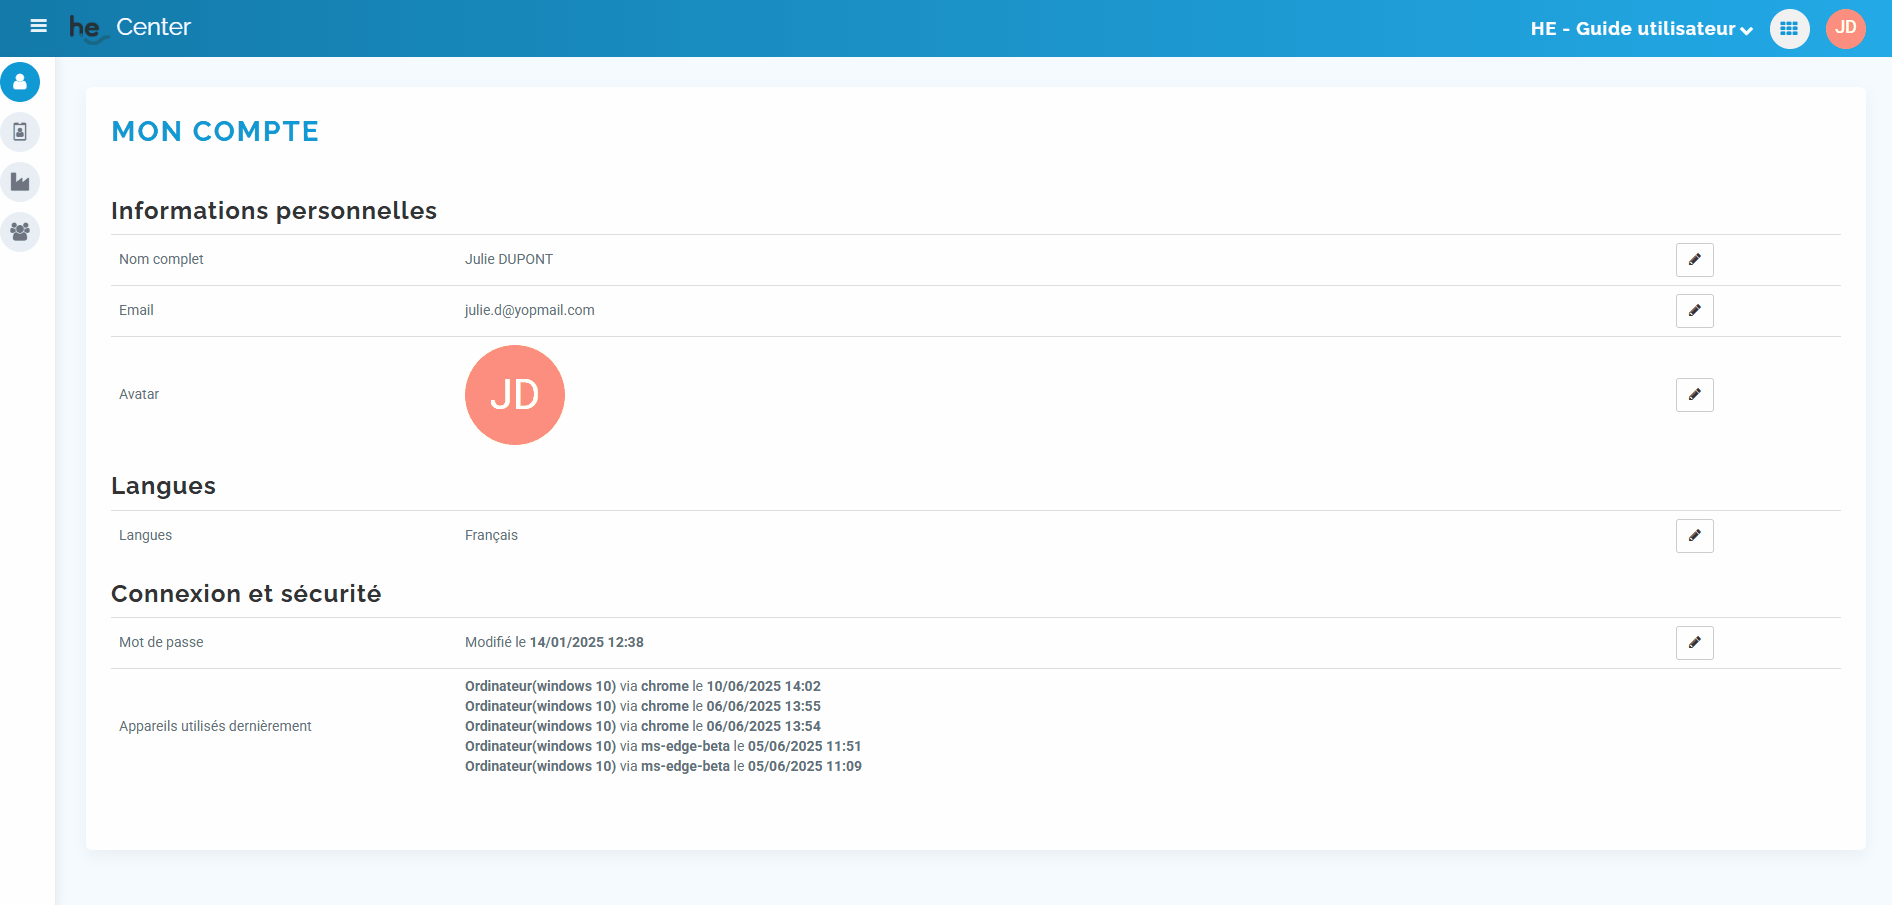Open the apps grid launcher icon

1789,29
